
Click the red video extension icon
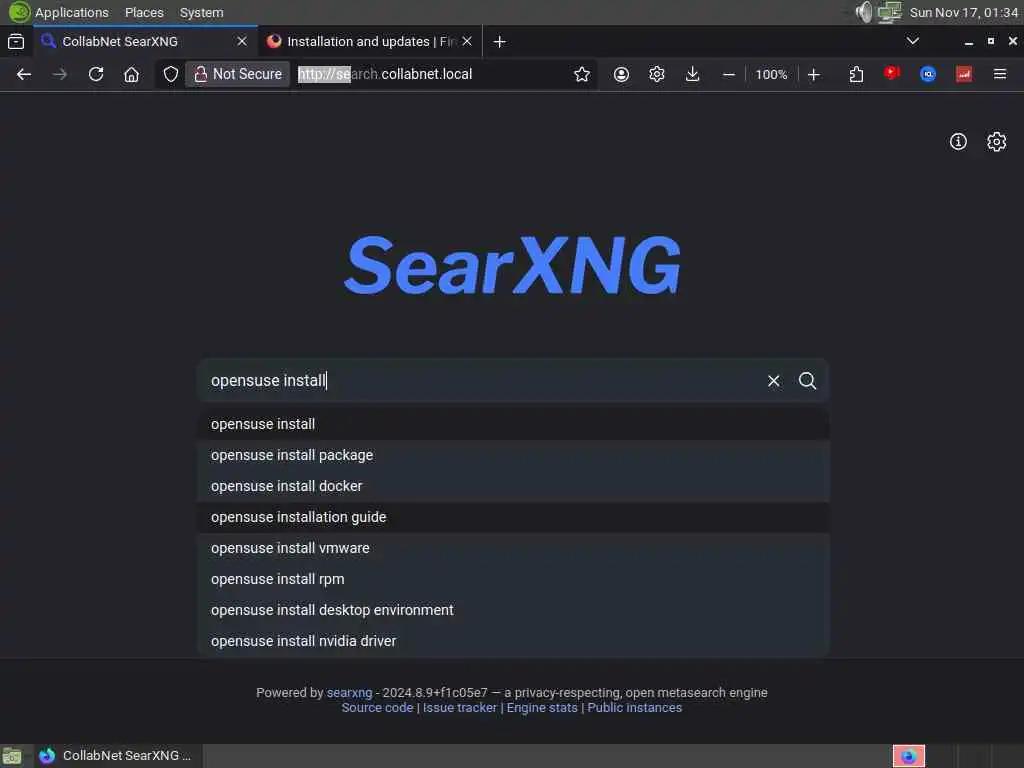[x=892, y=73]
